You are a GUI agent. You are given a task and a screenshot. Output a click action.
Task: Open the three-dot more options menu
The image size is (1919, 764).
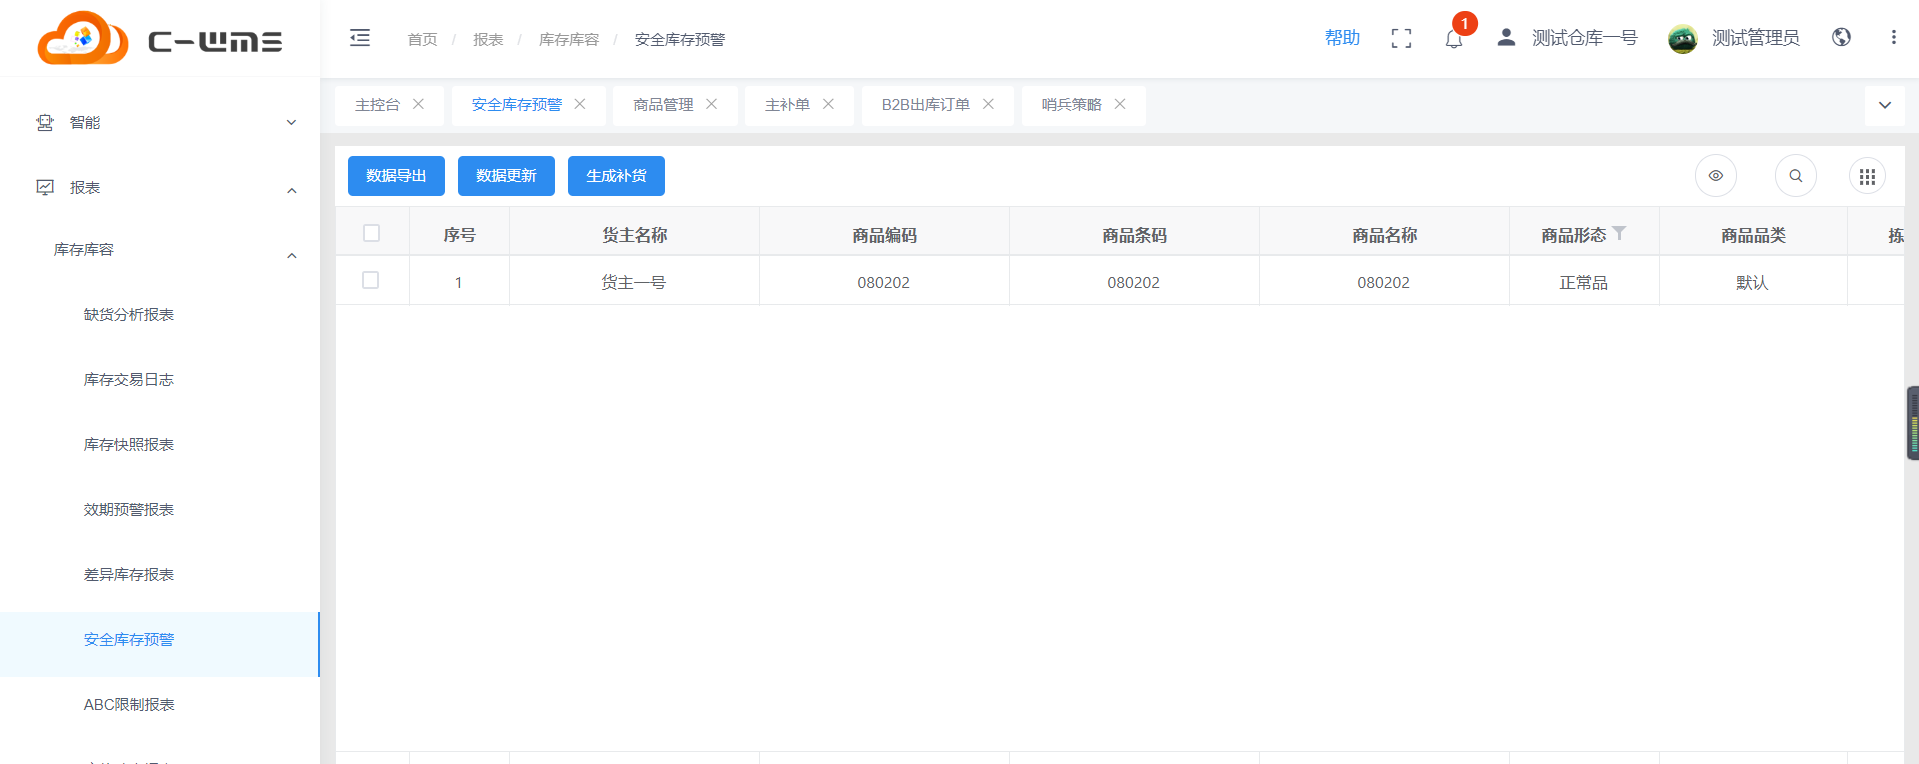coord(1893,37)
